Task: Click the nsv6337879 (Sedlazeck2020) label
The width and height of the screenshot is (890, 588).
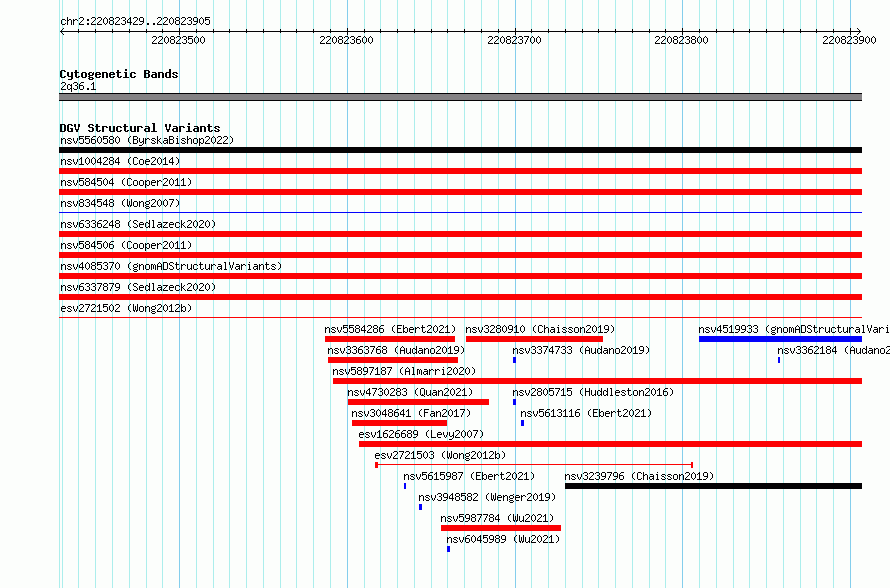Action: coord(138,287)
